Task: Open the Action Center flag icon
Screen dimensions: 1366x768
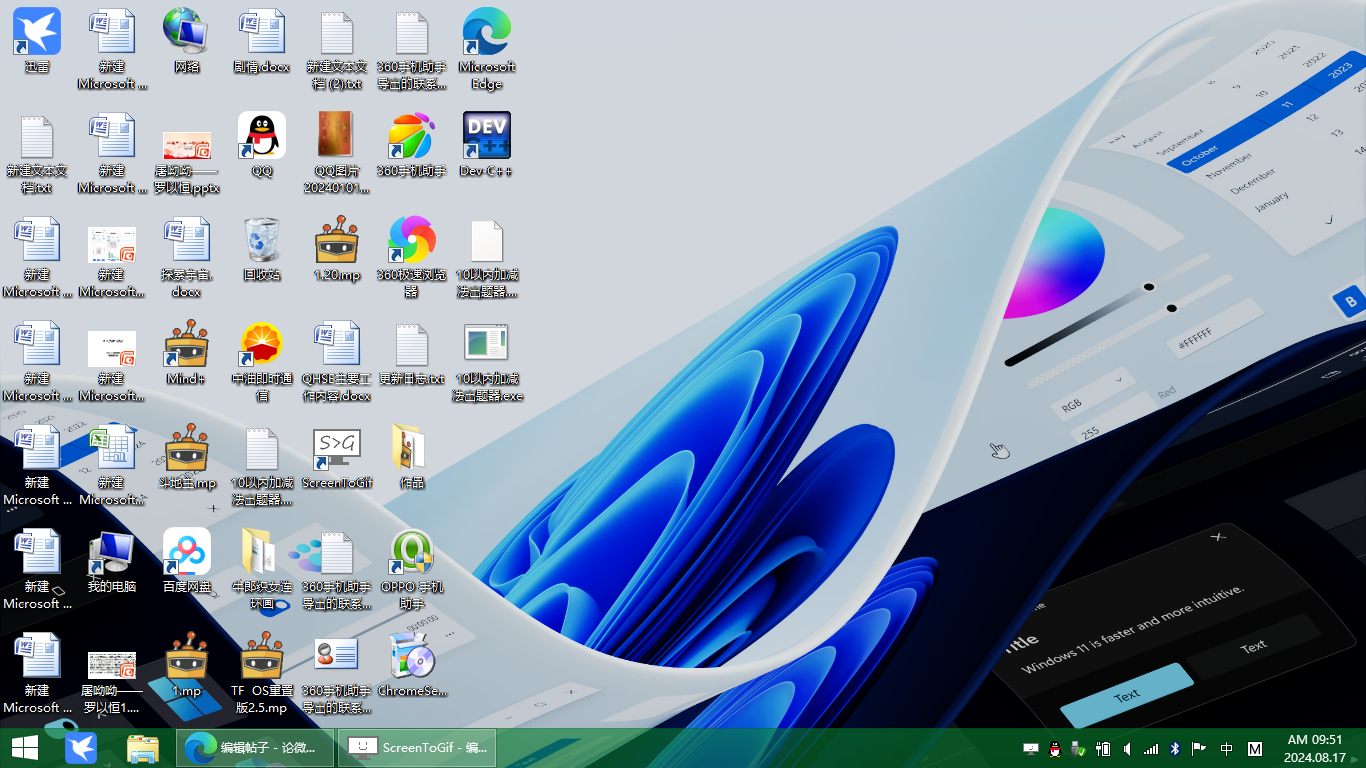Action: (x=1199, y=748)
